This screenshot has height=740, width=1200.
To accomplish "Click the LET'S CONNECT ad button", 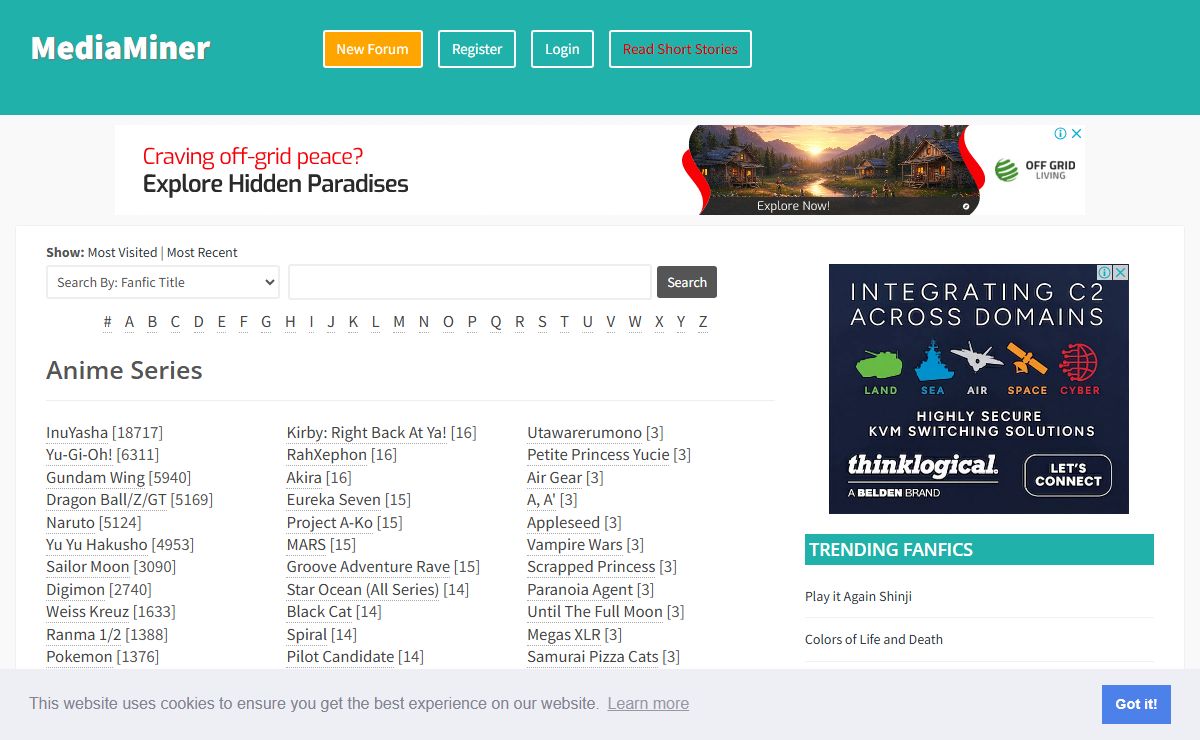I will tap(1068, 475).
